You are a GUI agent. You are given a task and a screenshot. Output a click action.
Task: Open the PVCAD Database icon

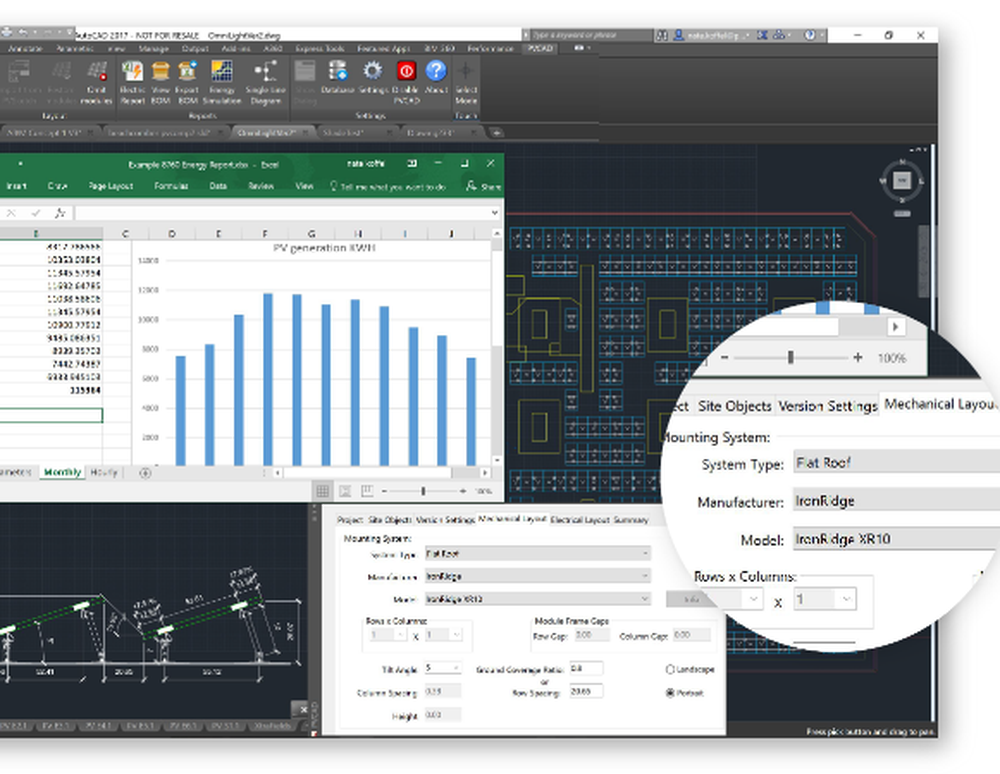pyautogui.click(x=337, y=71)
